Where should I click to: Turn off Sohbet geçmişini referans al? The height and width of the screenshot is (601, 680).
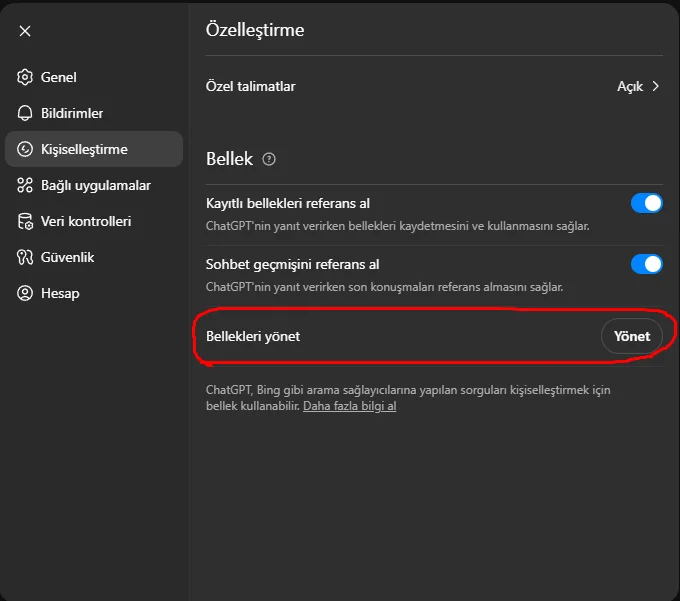click(x=646, y=264)
